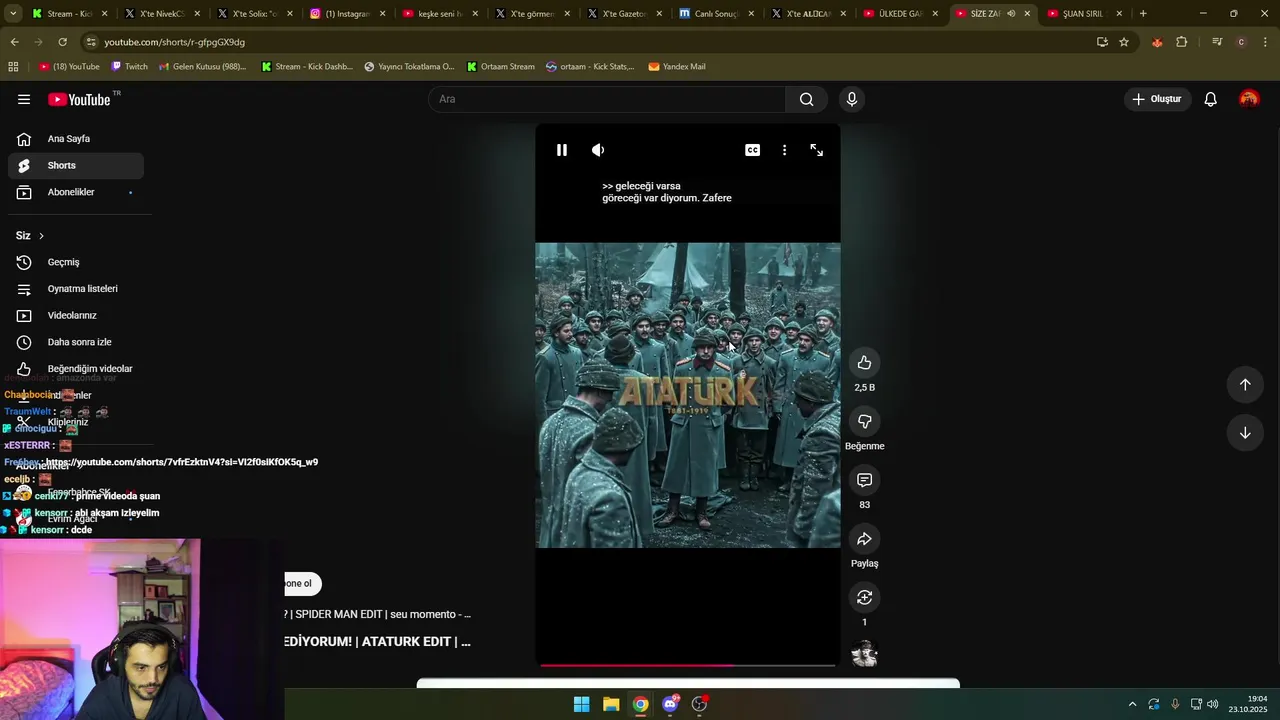Image resolution: width=1280 pixels, height=720 pixels.
Task: Switch to the ÜLKEDE GAR tab
Action: (x=901, y=14)
